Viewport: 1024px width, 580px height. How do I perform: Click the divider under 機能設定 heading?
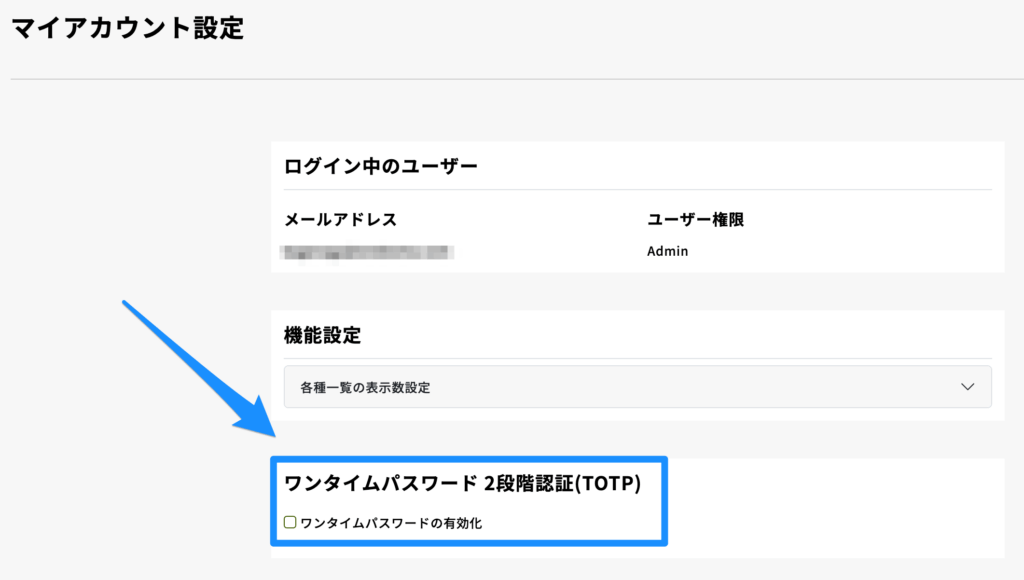pos(637,358)
